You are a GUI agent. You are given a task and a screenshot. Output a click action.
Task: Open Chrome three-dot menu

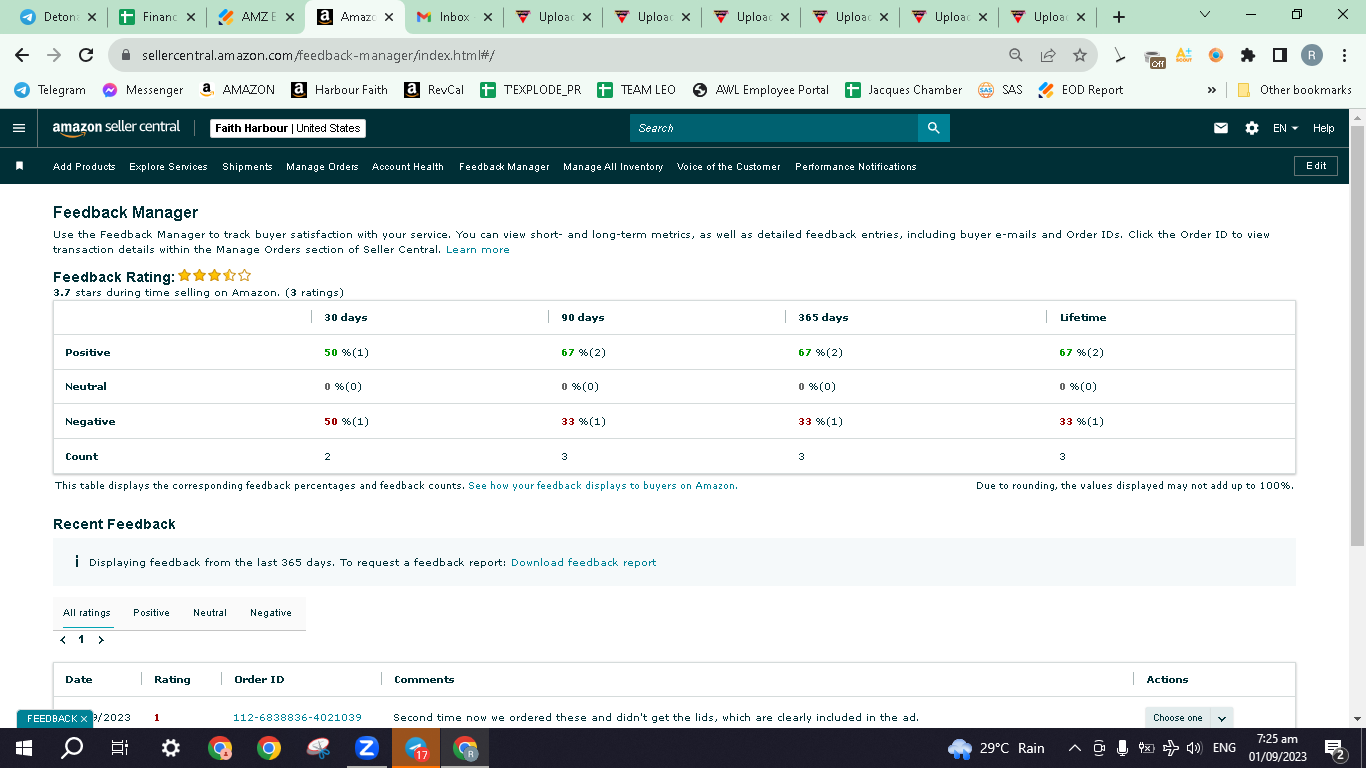pos(1345,55)
